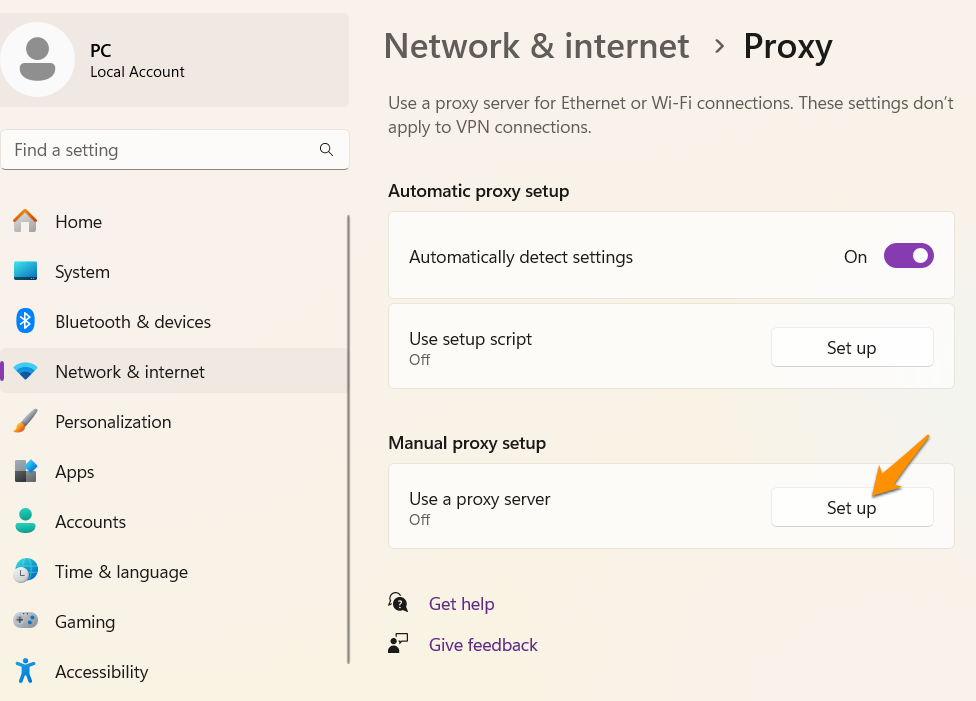Open the PC Local Account profile
Screen dimensions: 976x701
[137, 60]
